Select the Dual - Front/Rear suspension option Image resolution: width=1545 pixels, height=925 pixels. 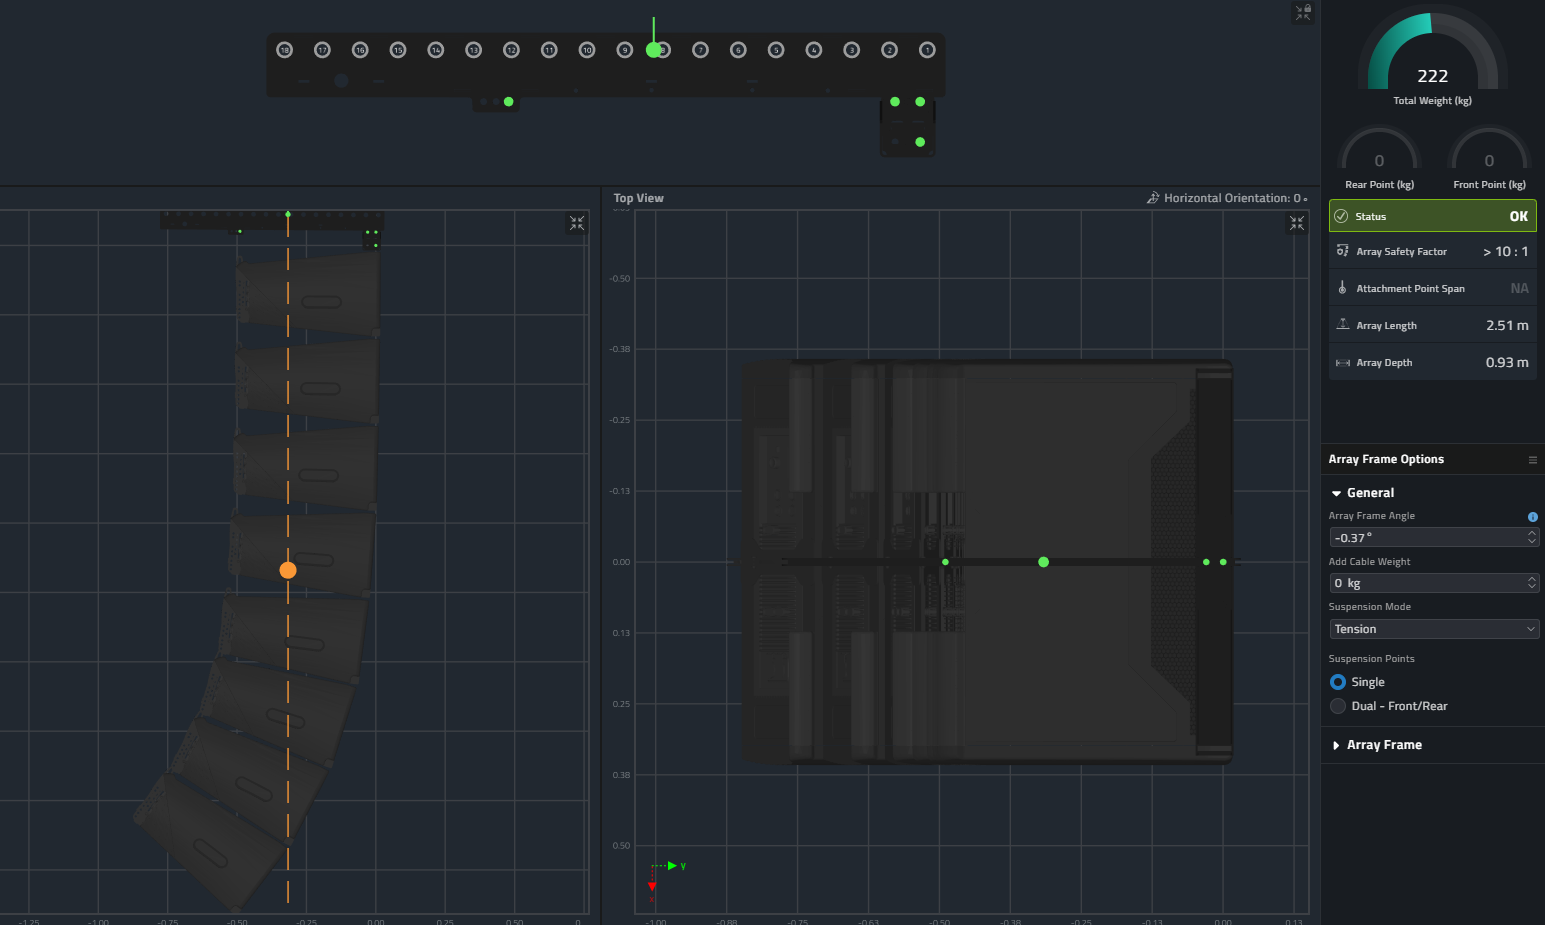point(1338,706)
